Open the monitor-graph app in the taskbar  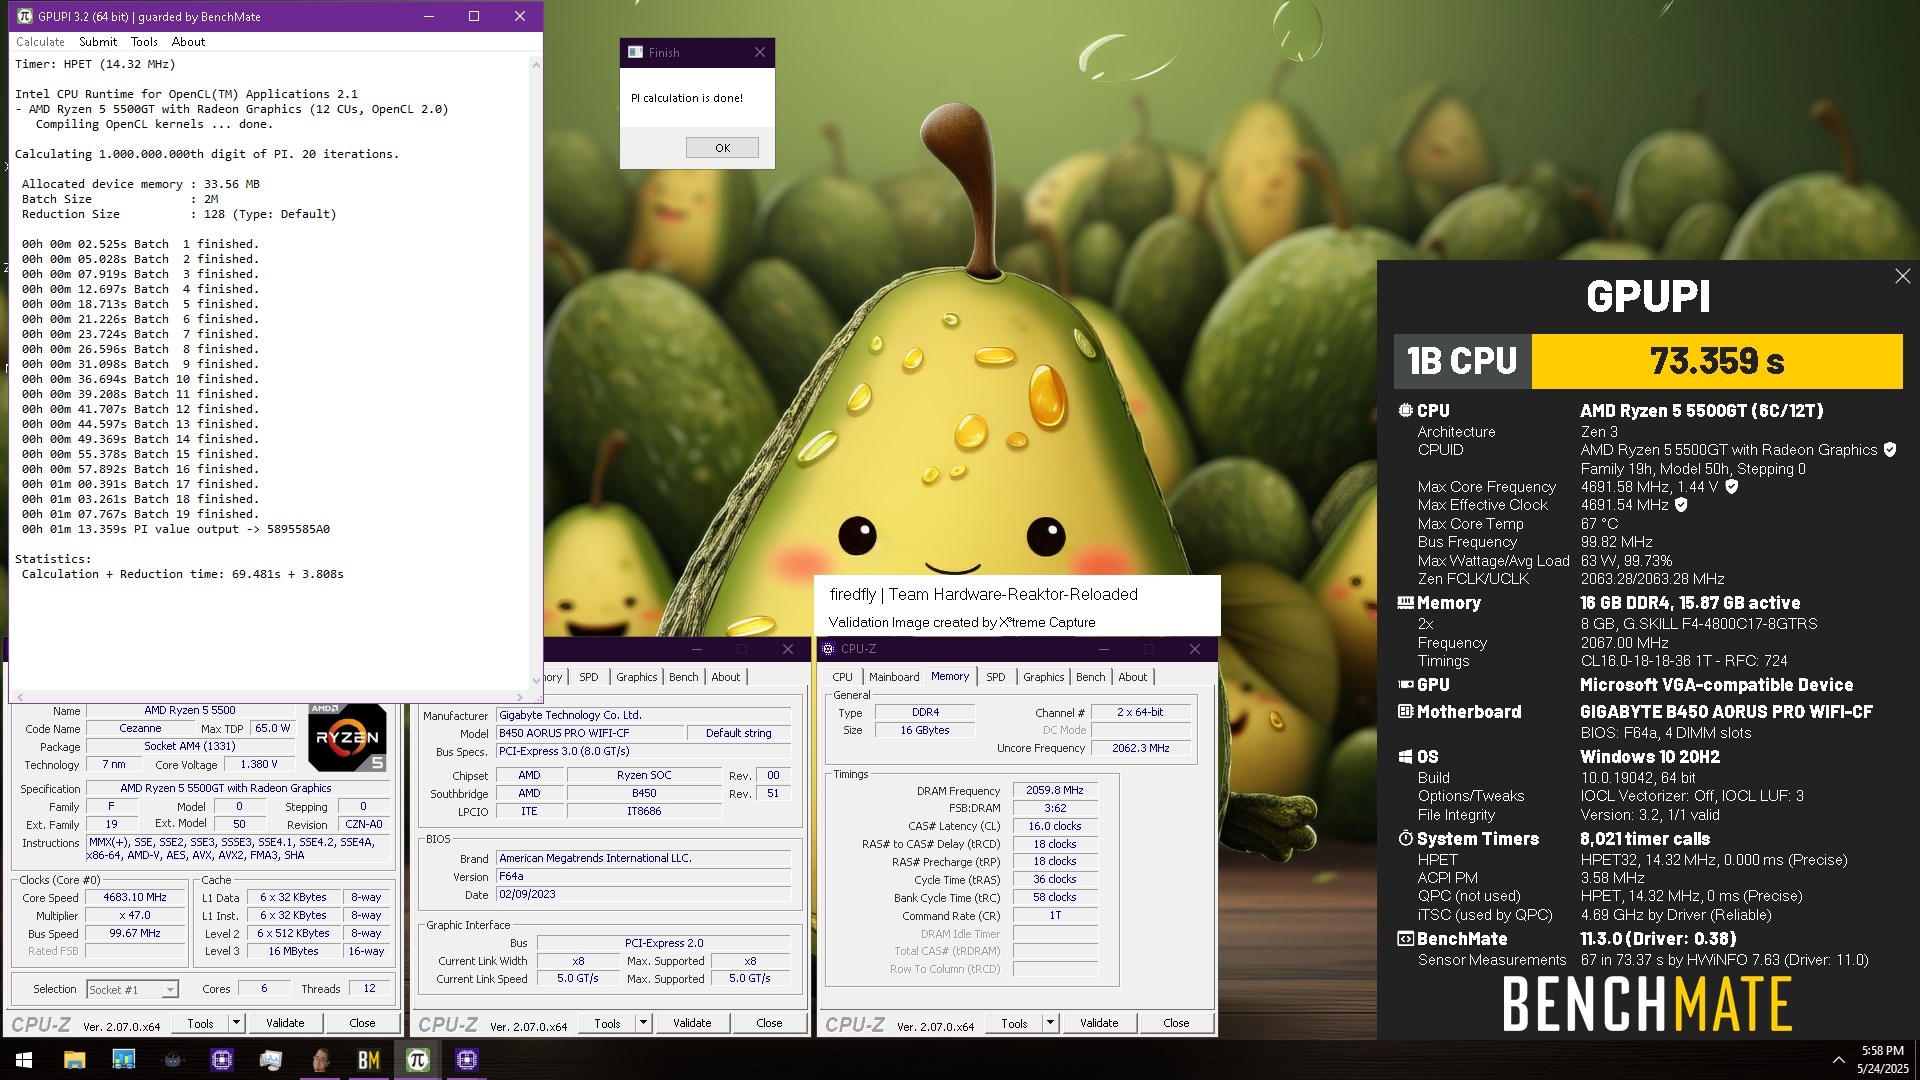[271, 1060]
